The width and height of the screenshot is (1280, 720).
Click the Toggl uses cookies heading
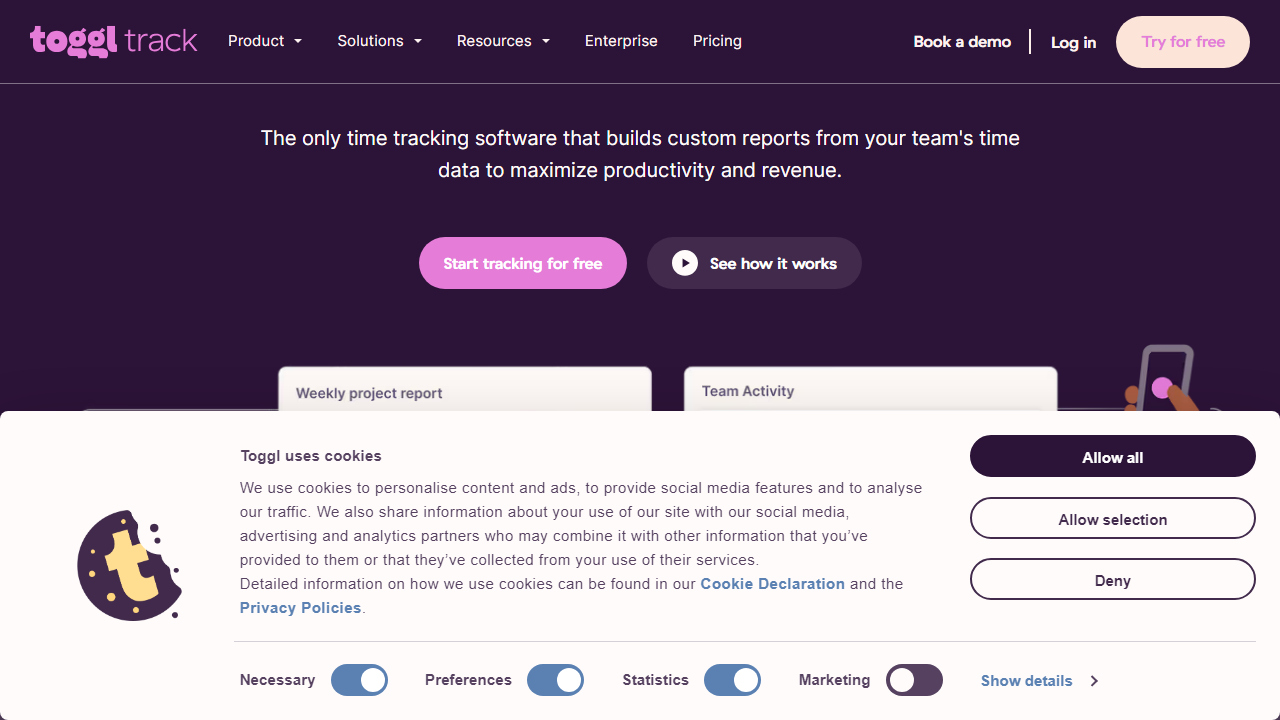[x=311, y=456]
